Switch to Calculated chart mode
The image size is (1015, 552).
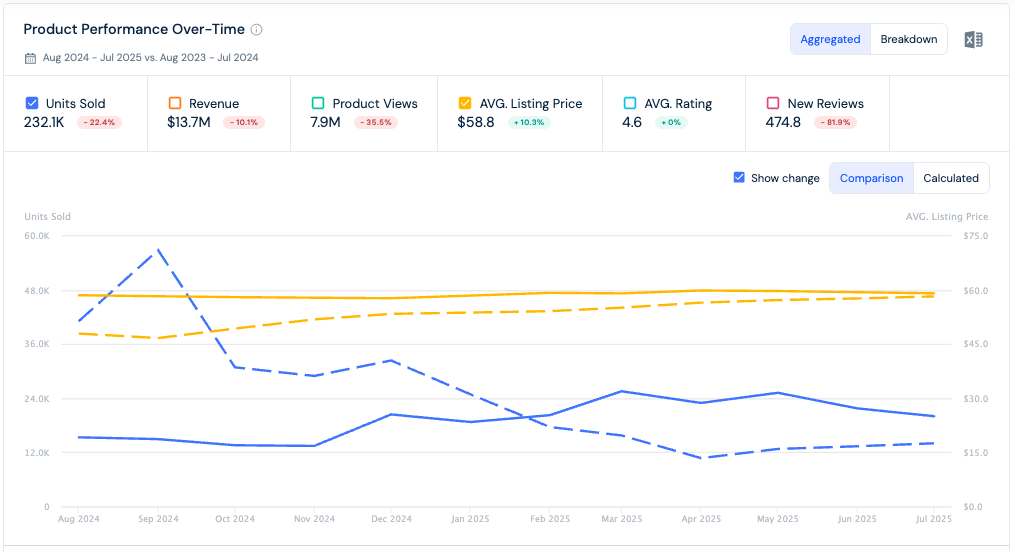(x=950, y=178)
